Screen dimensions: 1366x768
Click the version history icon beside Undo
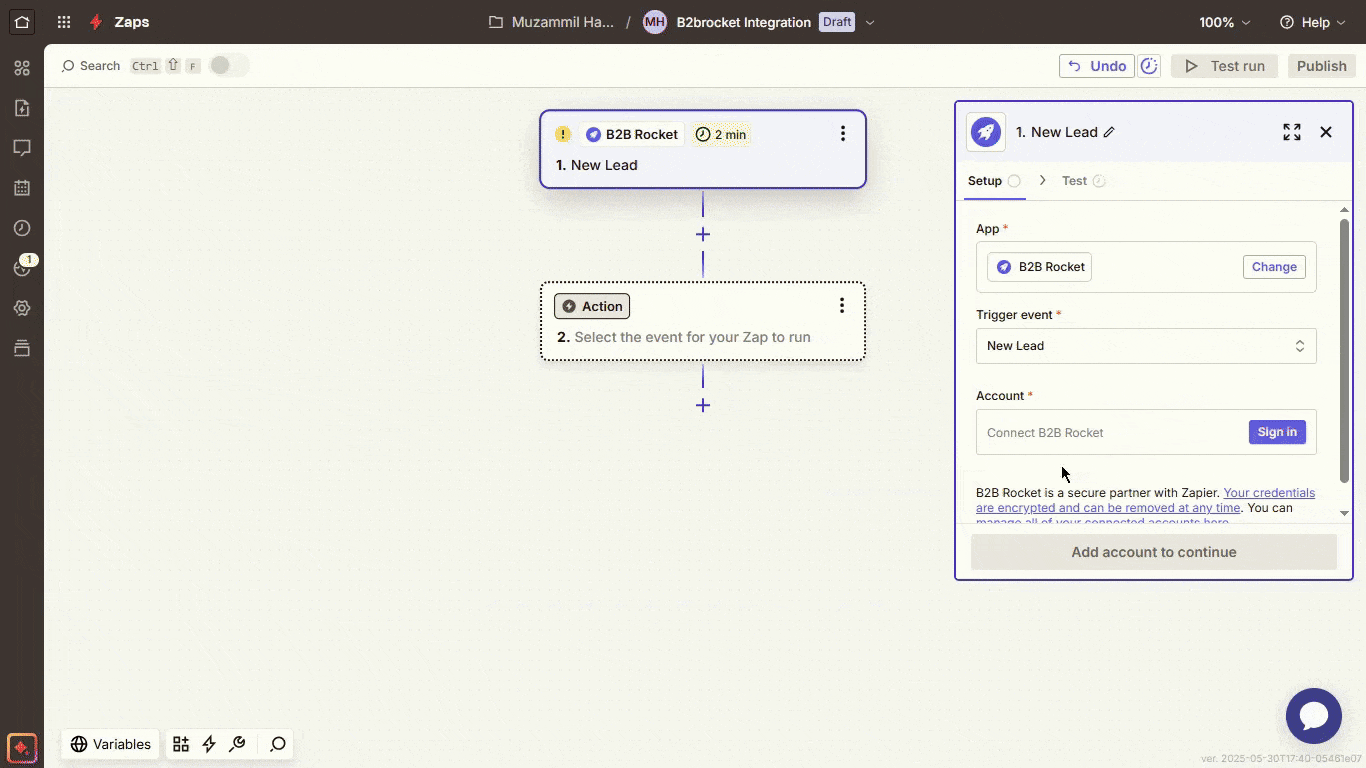pos(1150,66)
